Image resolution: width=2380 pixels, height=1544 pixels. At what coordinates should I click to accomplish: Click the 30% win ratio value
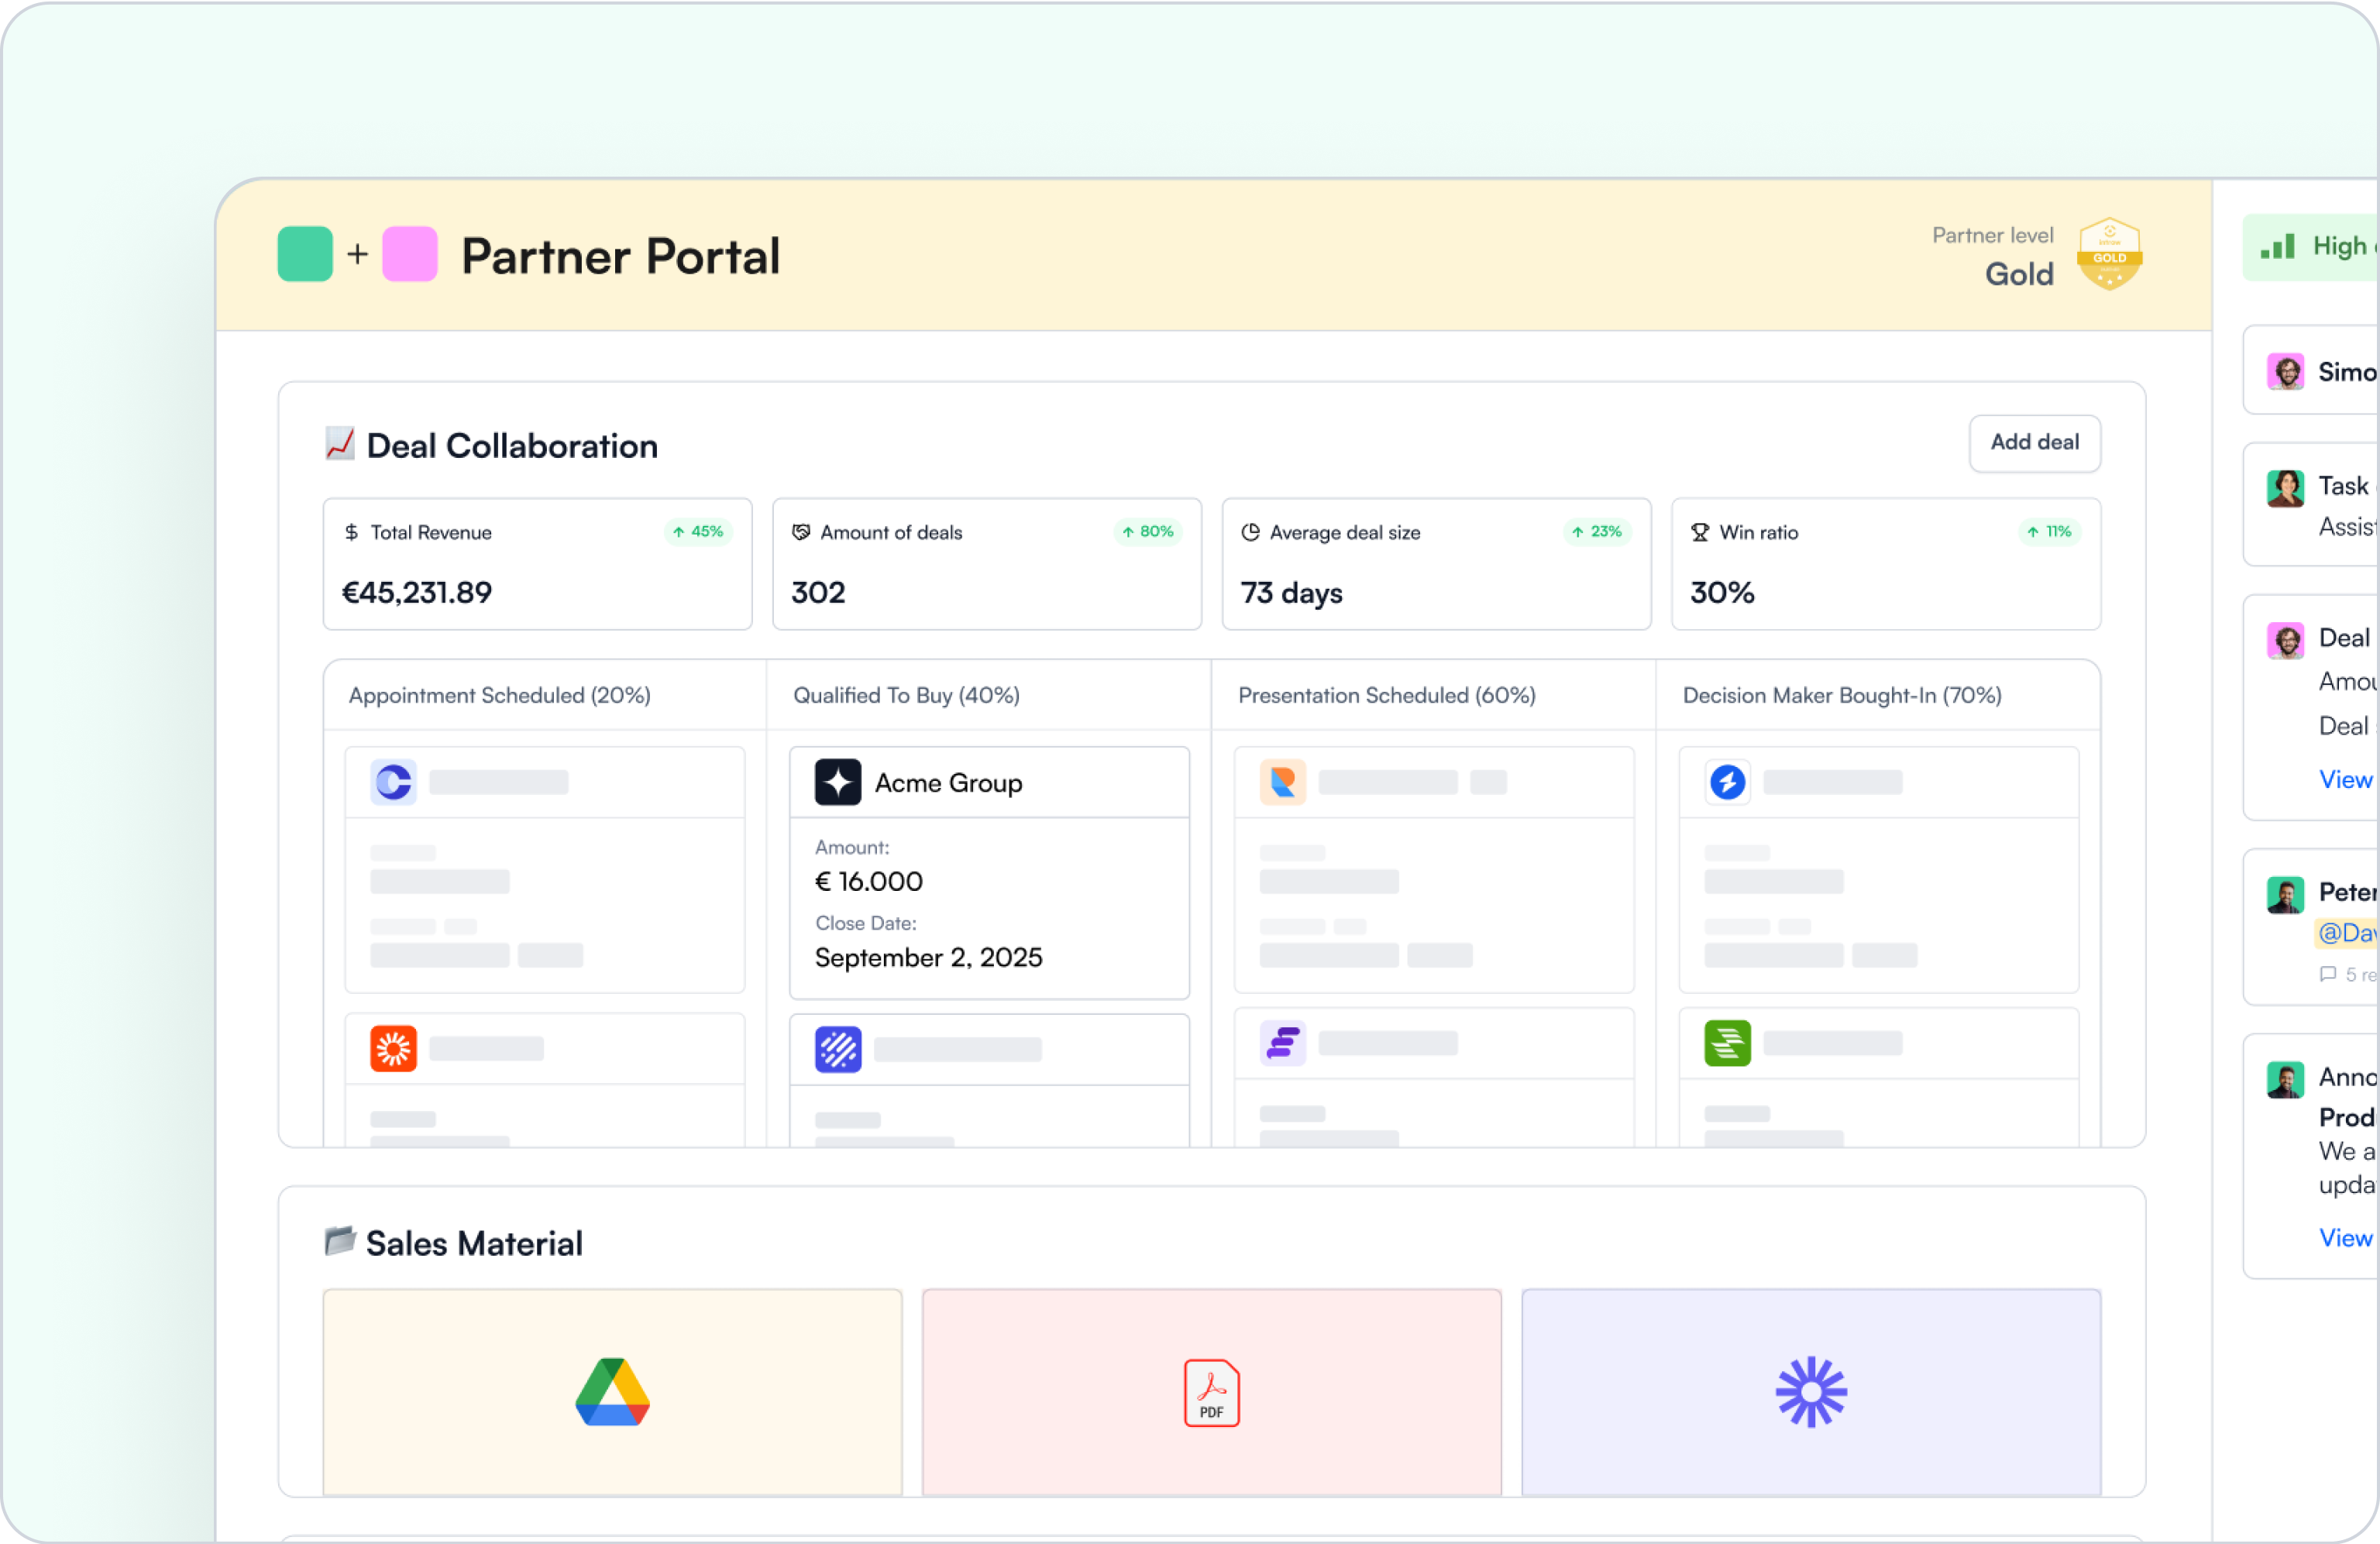(1722, 593)
